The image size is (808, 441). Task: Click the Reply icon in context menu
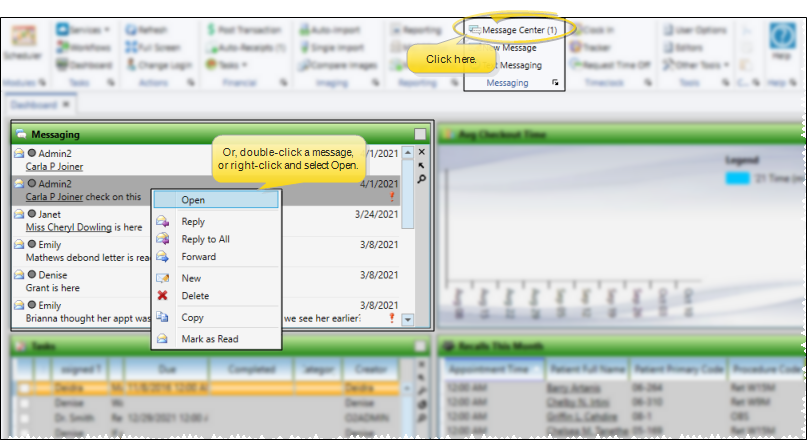162,222
